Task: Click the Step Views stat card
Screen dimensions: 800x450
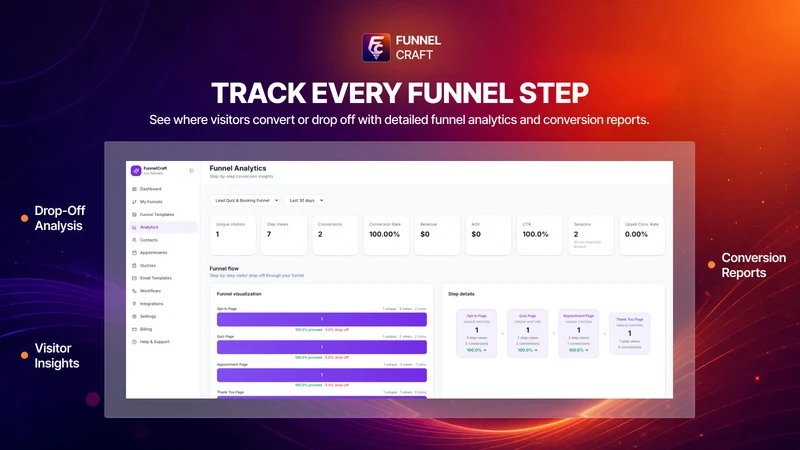Action: pyautogui.click(x=284, y=235)
